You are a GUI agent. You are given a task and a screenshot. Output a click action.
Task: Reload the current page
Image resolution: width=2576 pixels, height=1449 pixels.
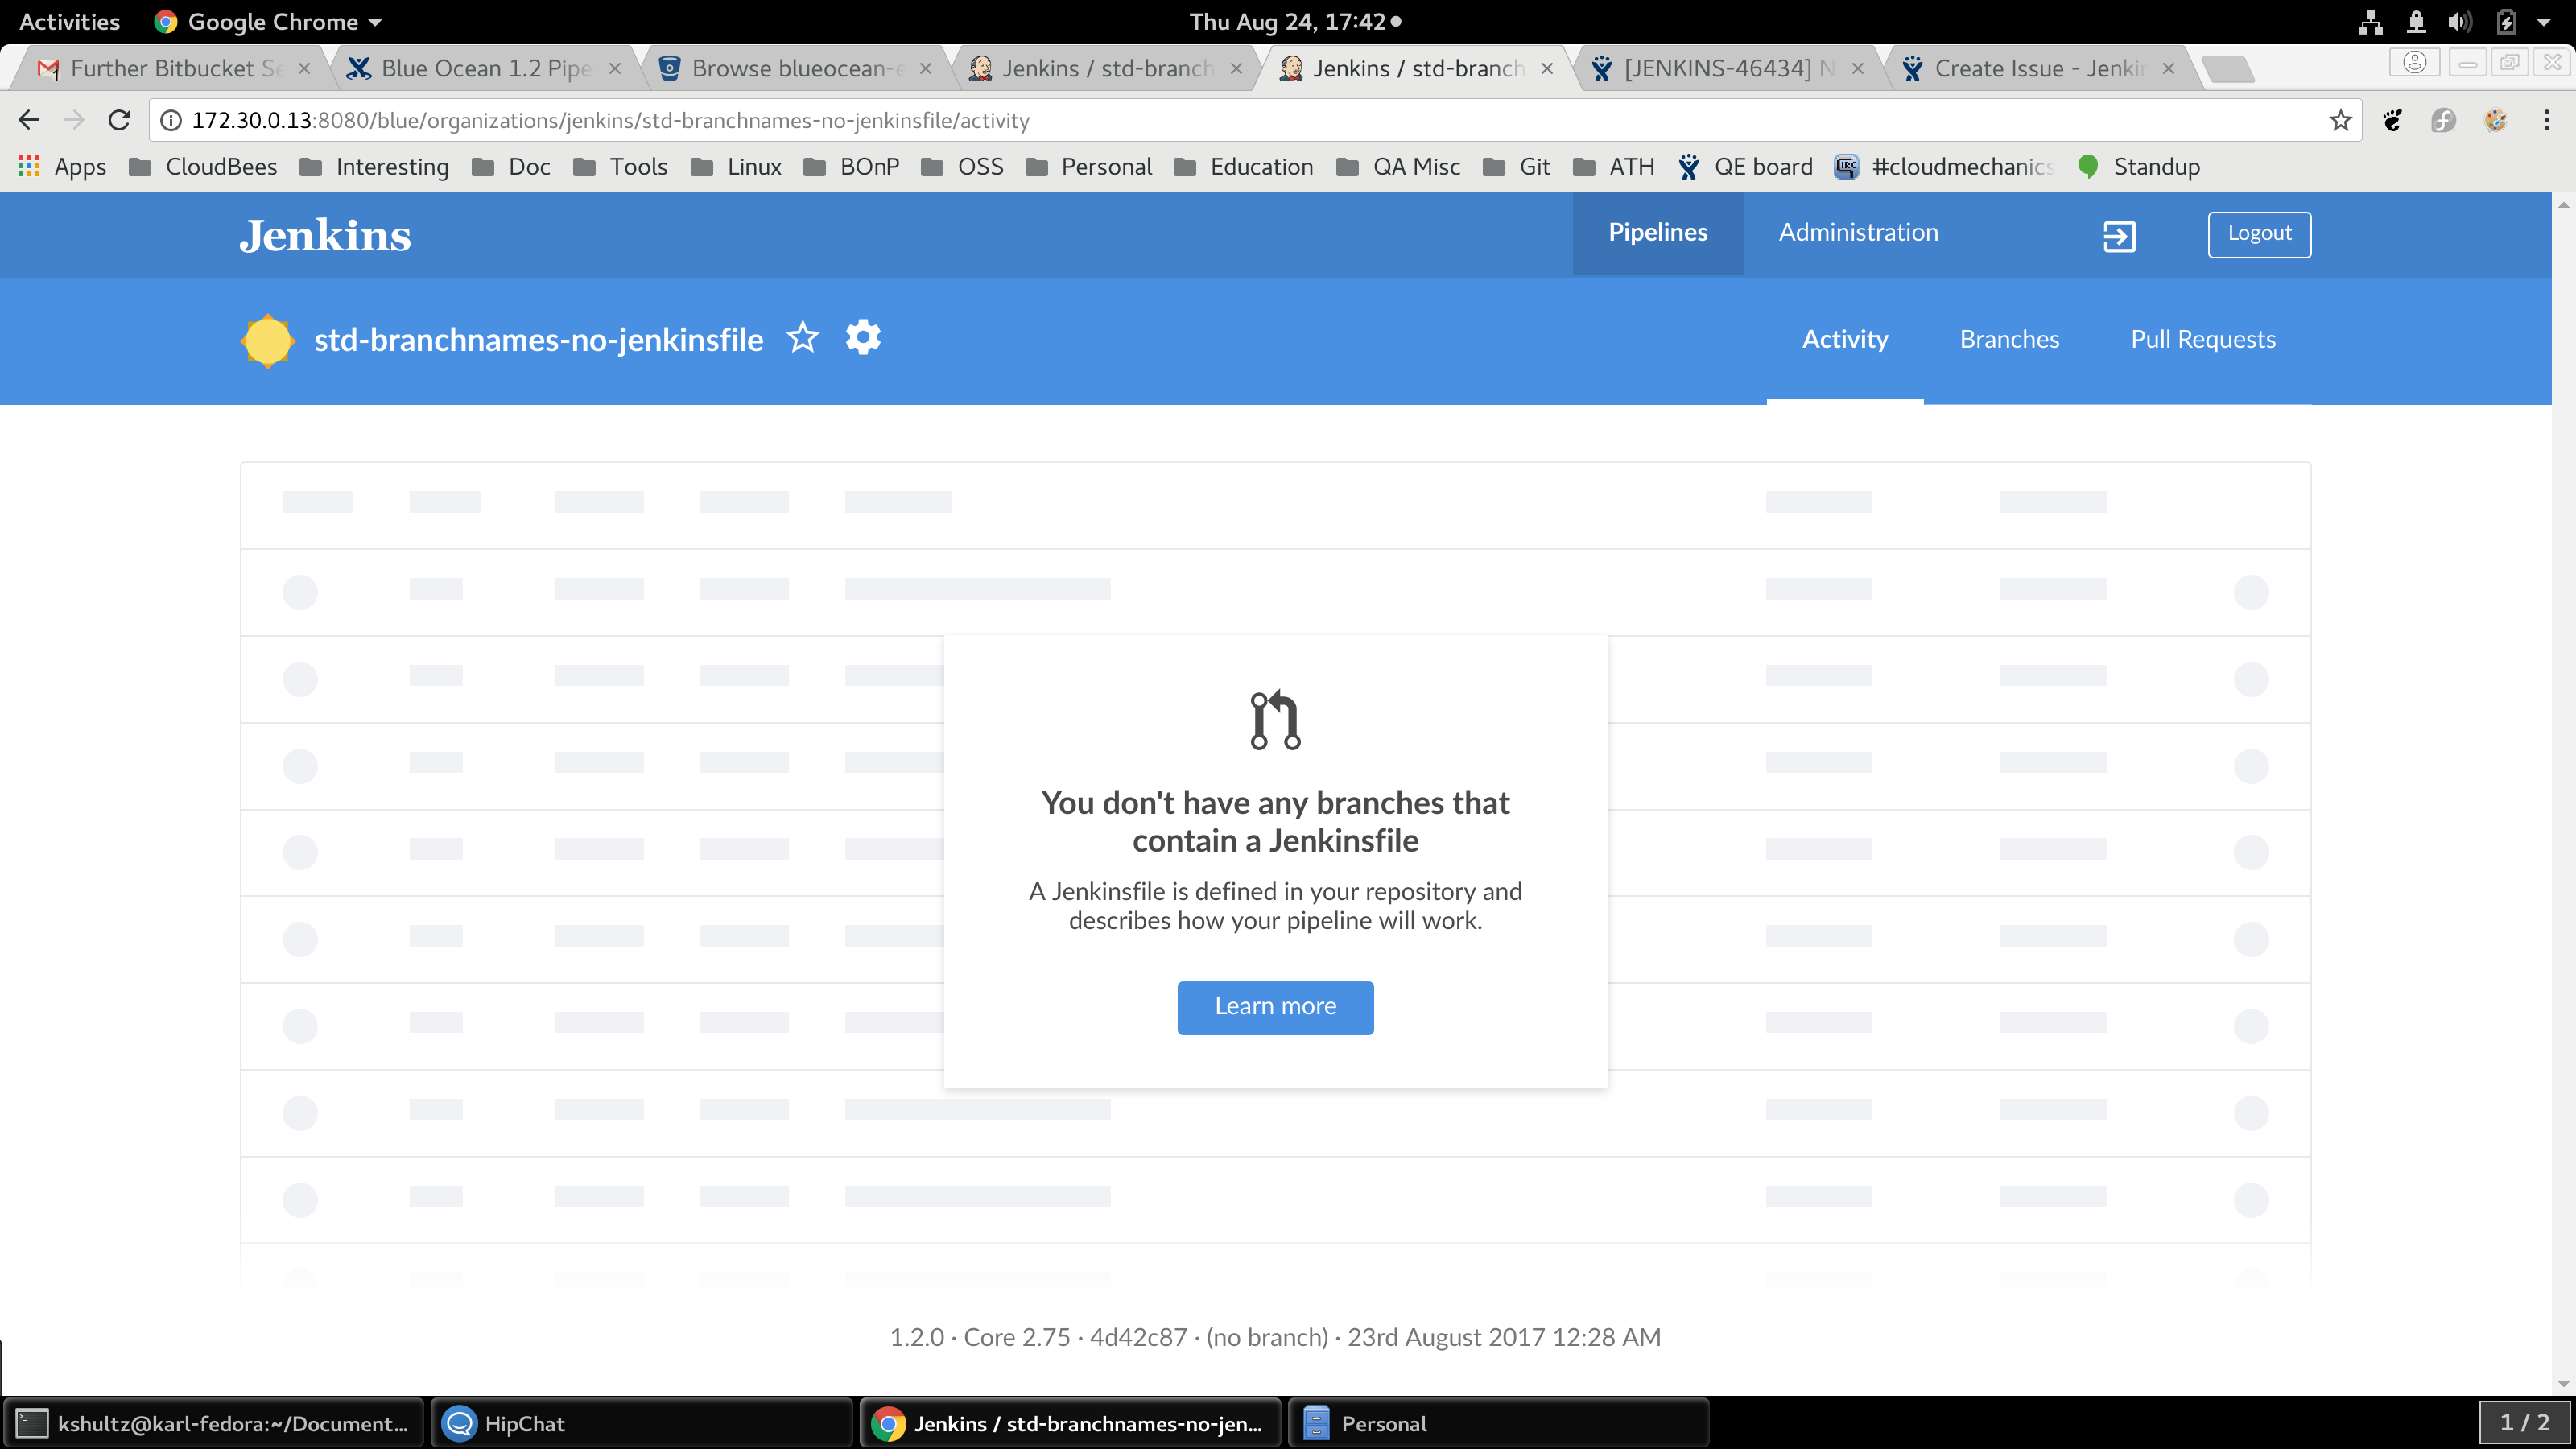pos(120,121)
